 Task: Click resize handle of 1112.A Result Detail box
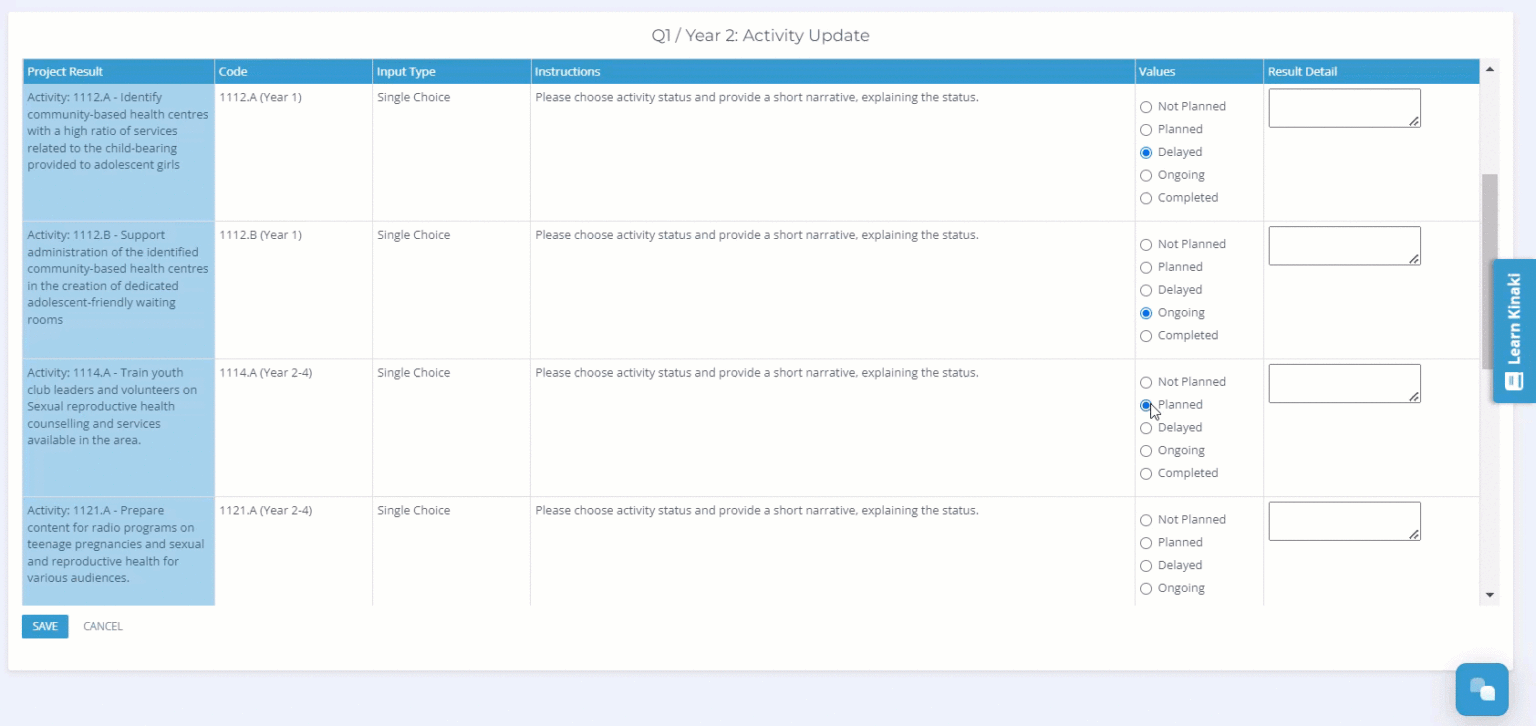1414,121
